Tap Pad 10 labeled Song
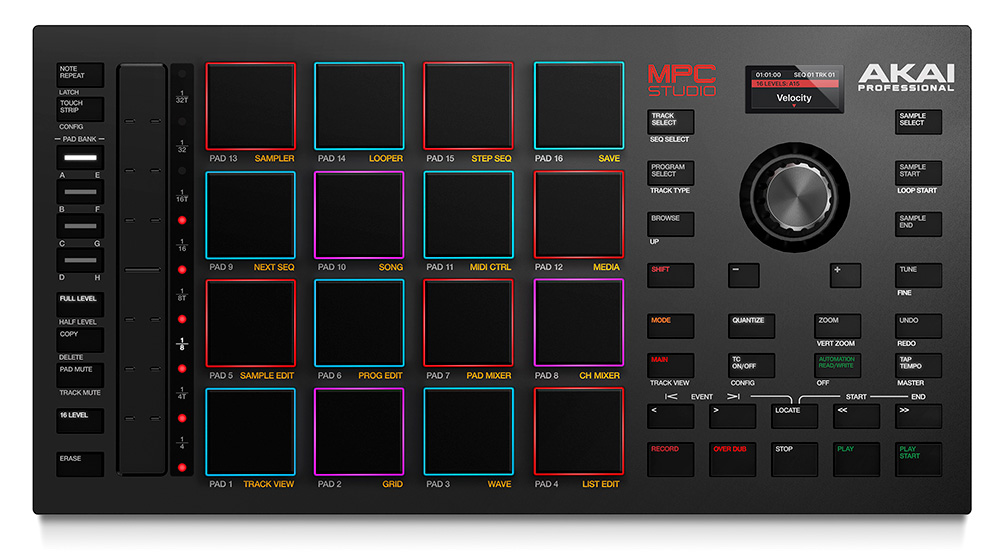This screenshot has height=557, width=1000. click(359, 215)
